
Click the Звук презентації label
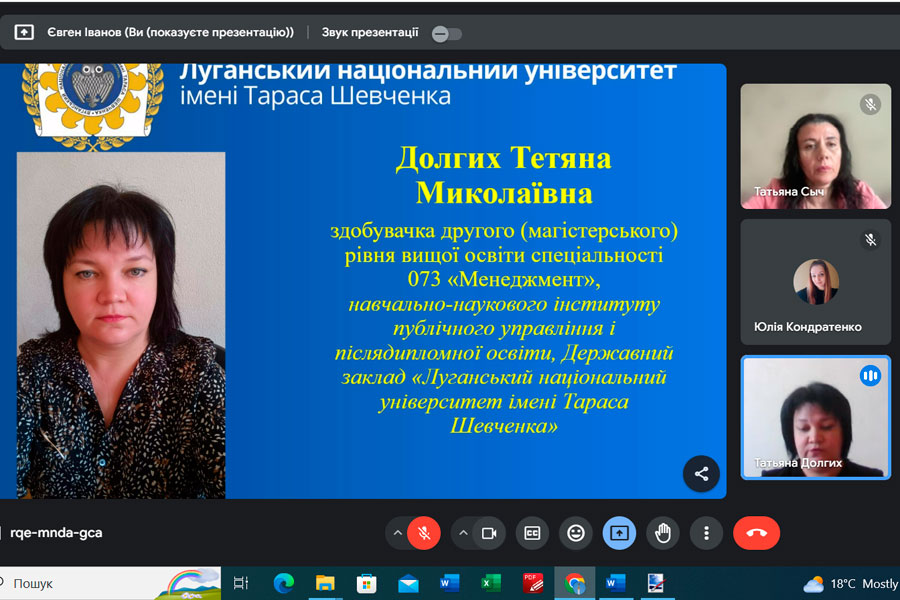click(370, 33)
